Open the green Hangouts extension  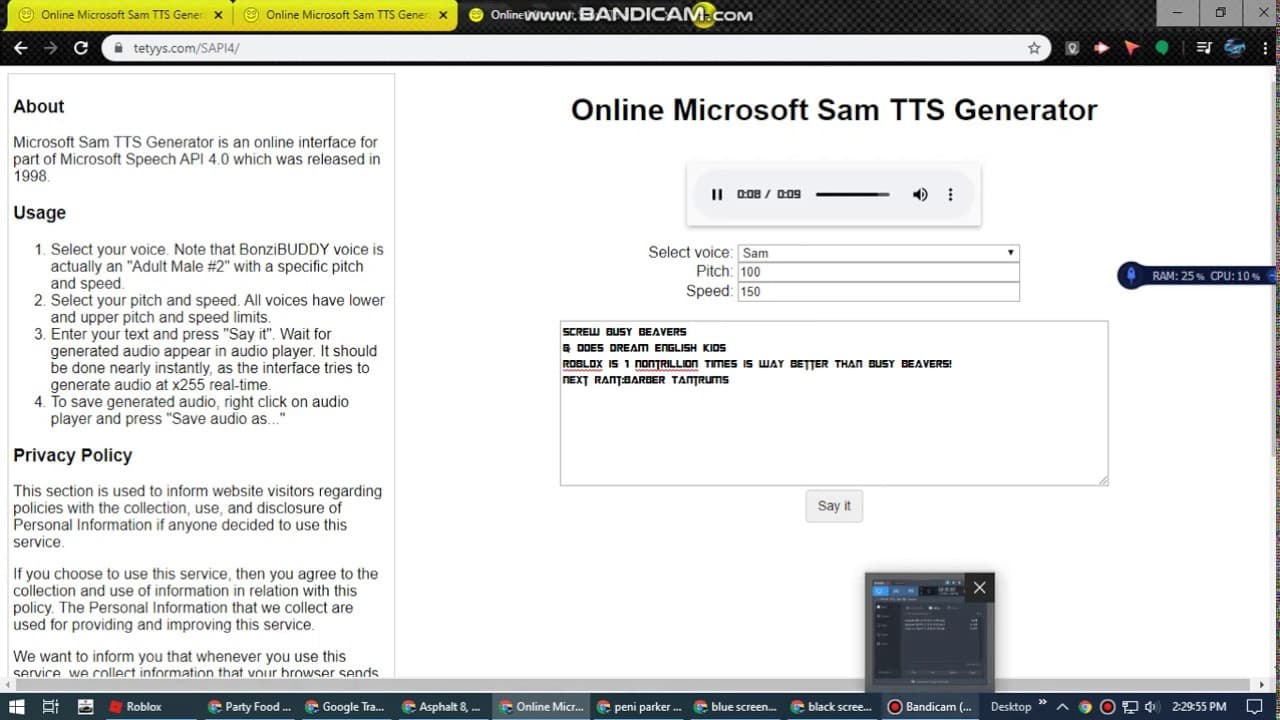tap(1162, 48)
